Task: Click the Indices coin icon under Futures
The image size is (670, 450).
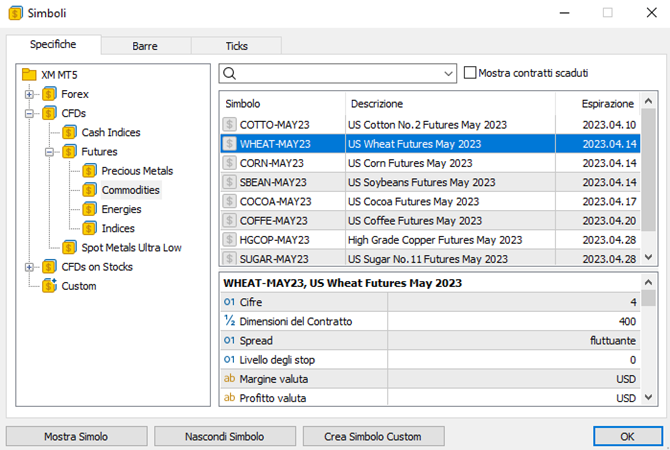Action: click(89, 228)
